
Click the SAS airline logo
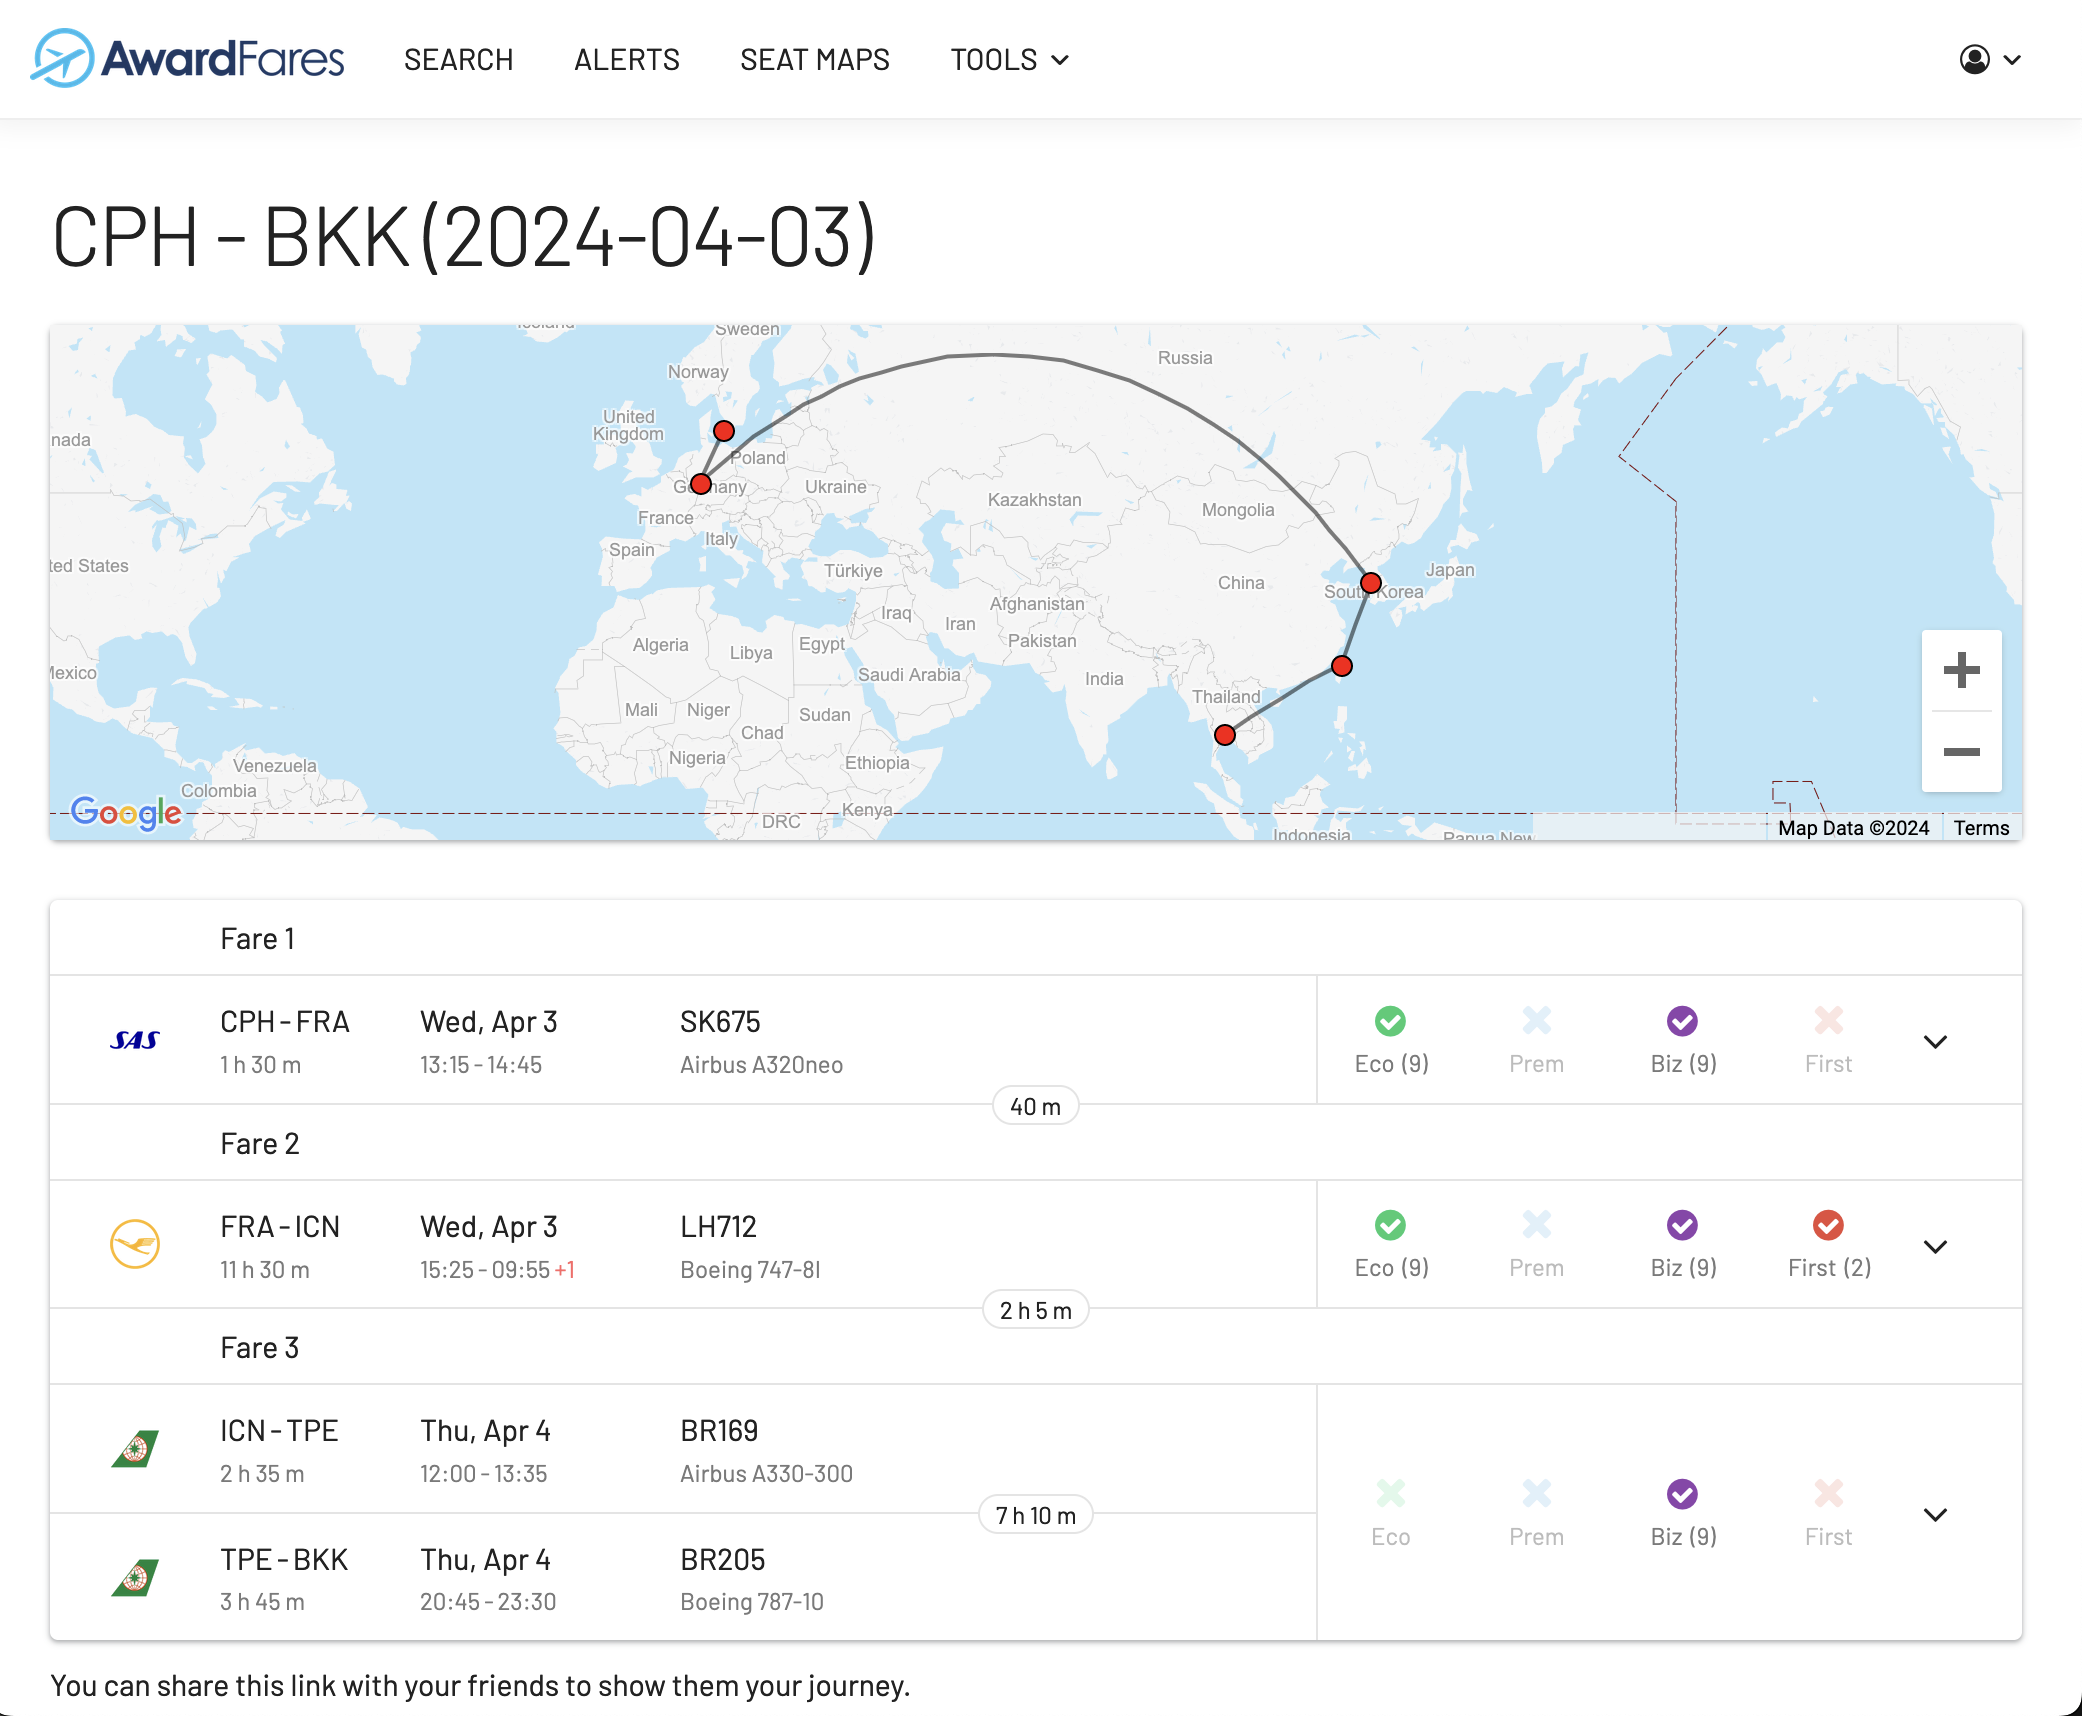(x=135, y=1040)
